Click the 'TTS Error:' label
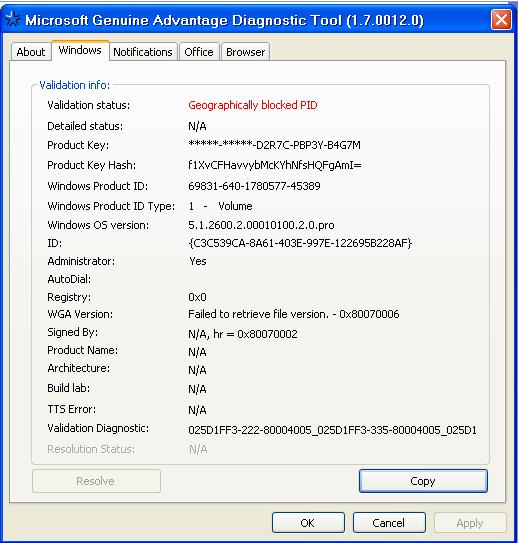The image size is (518, 543). [72, 409]
